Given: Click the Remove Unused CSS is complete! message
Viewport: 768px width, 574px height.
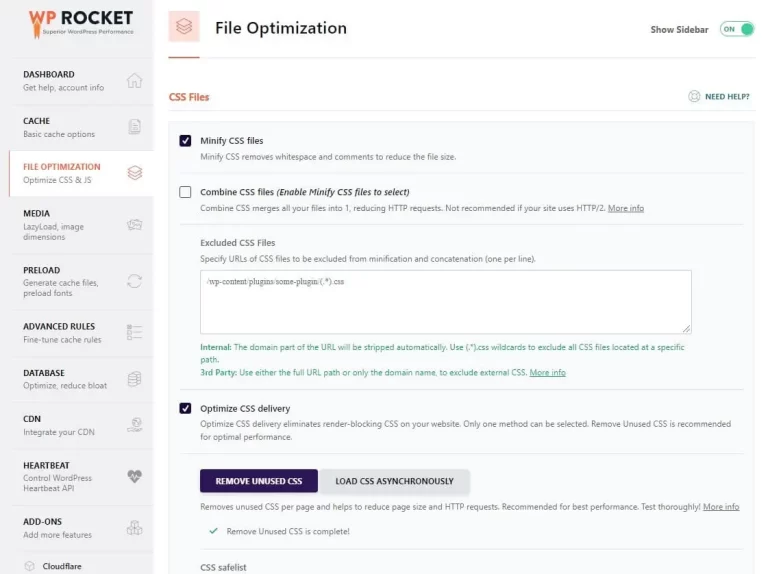Looking at the screenshot, I should pyautogui.click(x=288, y=531).
